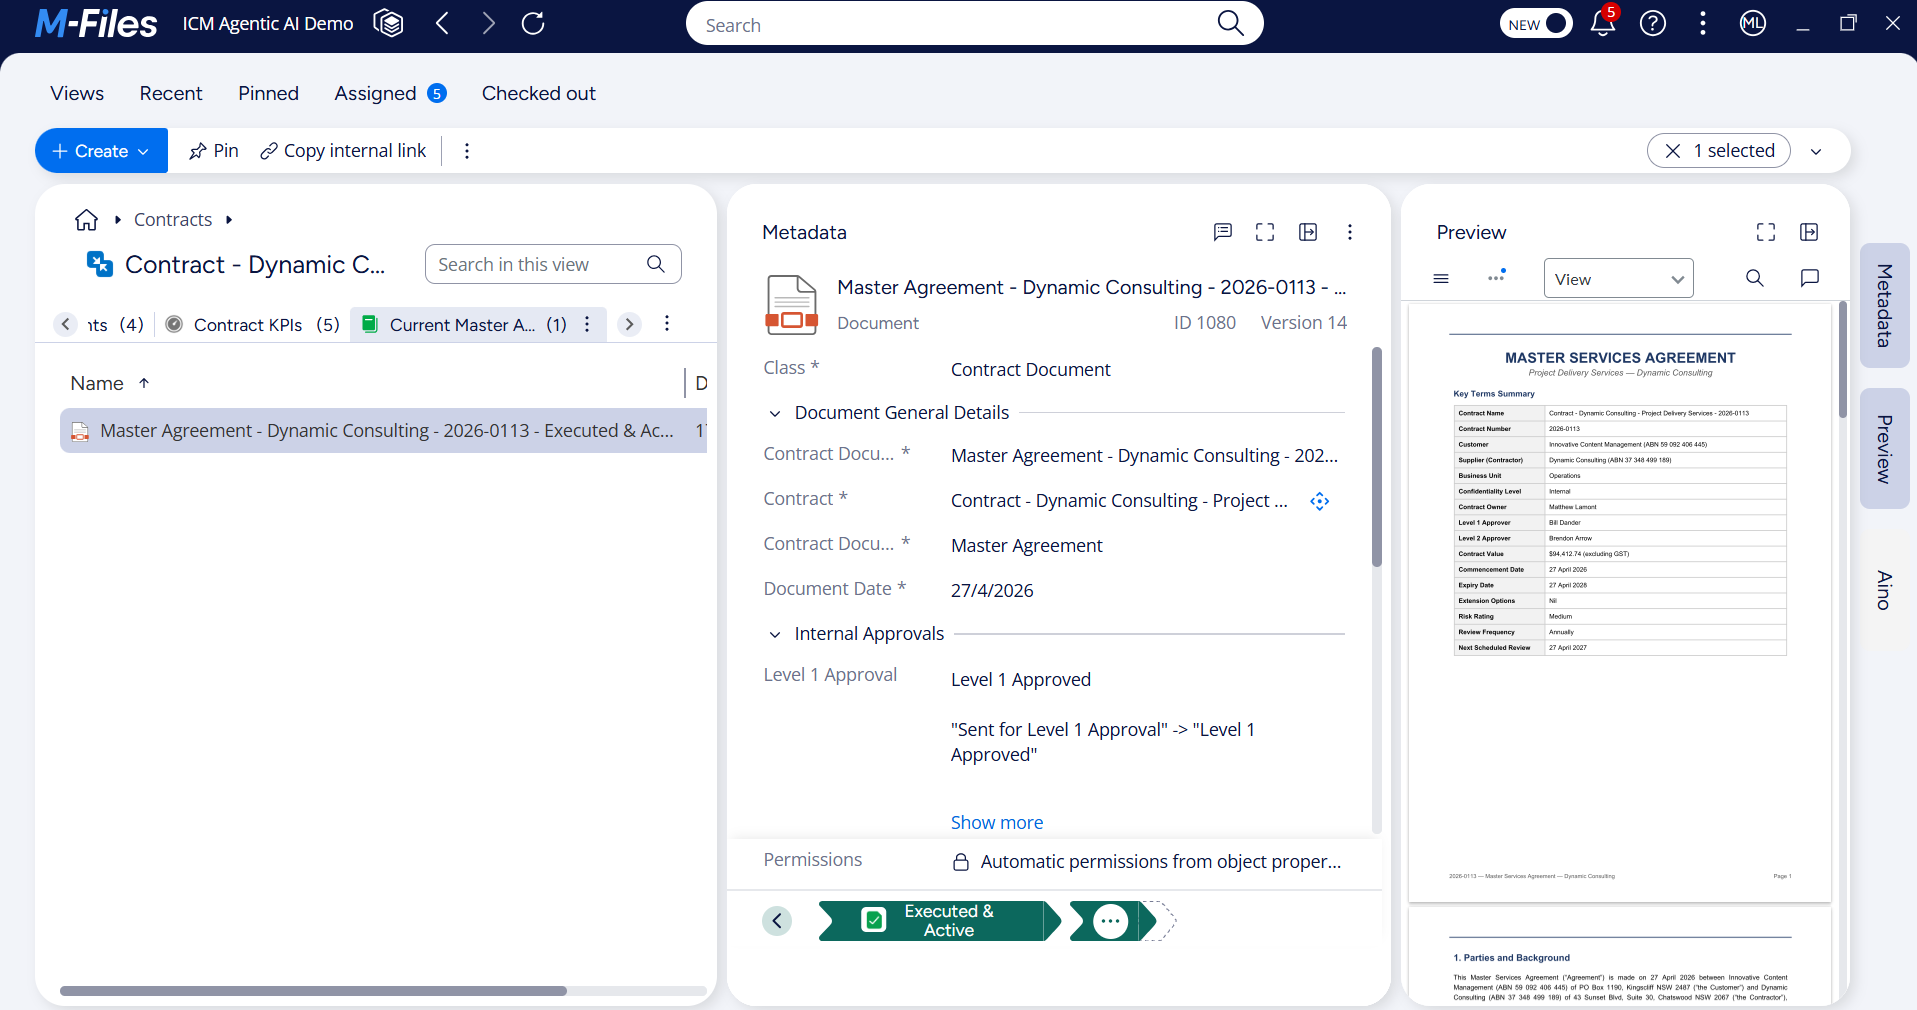
Task: Open the Aino side tab
Action: pos(1884,590)
